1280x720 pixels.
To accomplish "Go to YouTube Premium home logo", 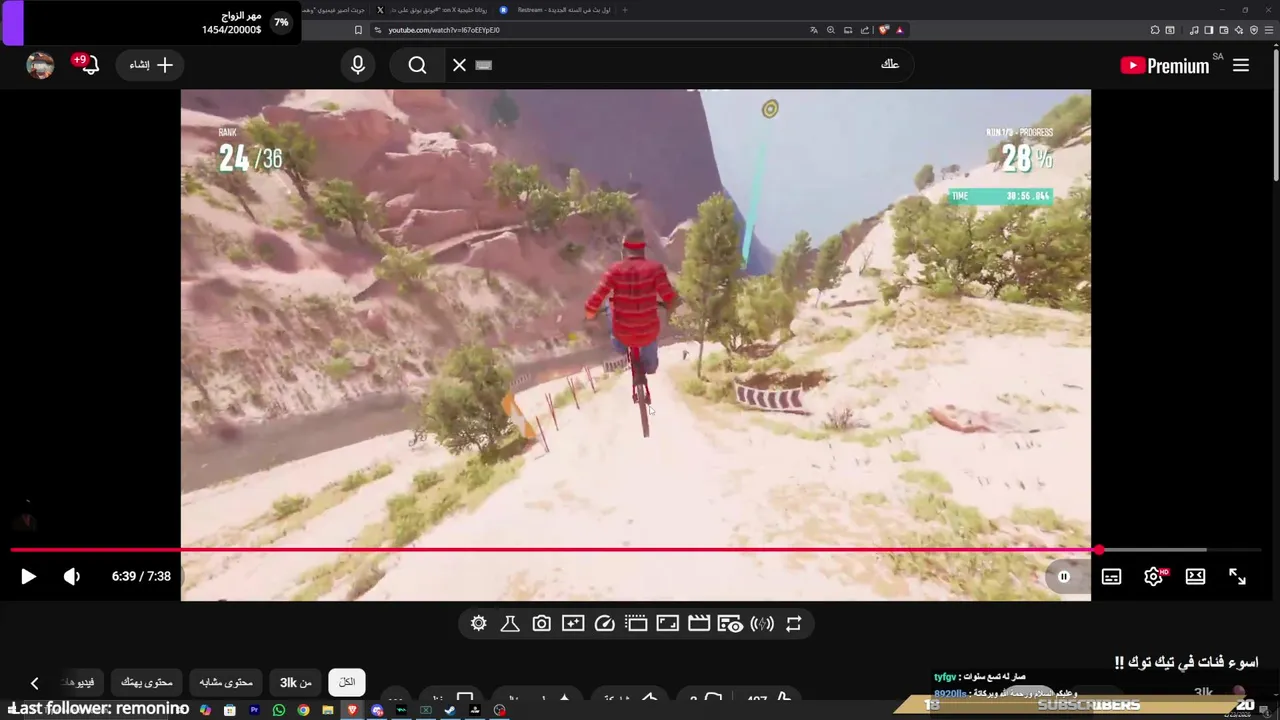I will [1166, 65].
